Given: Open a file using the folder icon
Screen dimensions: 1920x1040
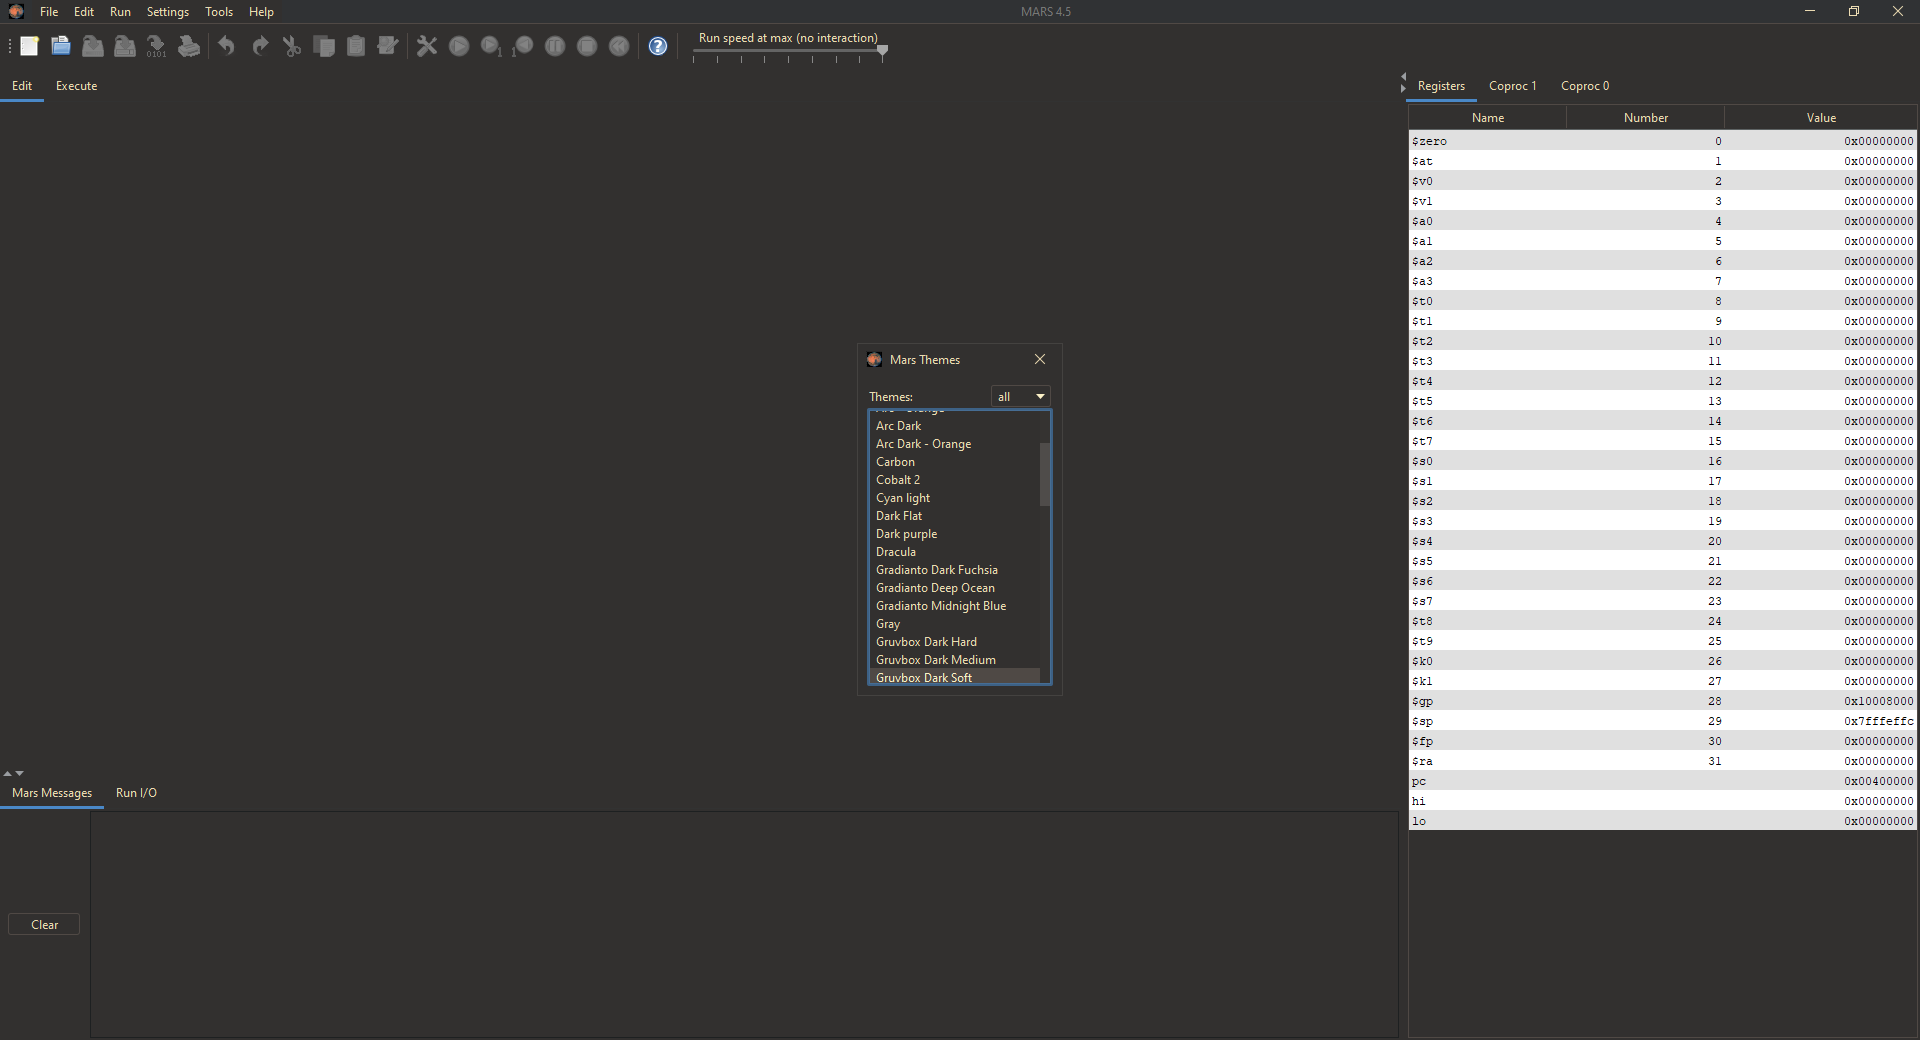Looking at the screenshot, I should [x=61, y=46].
